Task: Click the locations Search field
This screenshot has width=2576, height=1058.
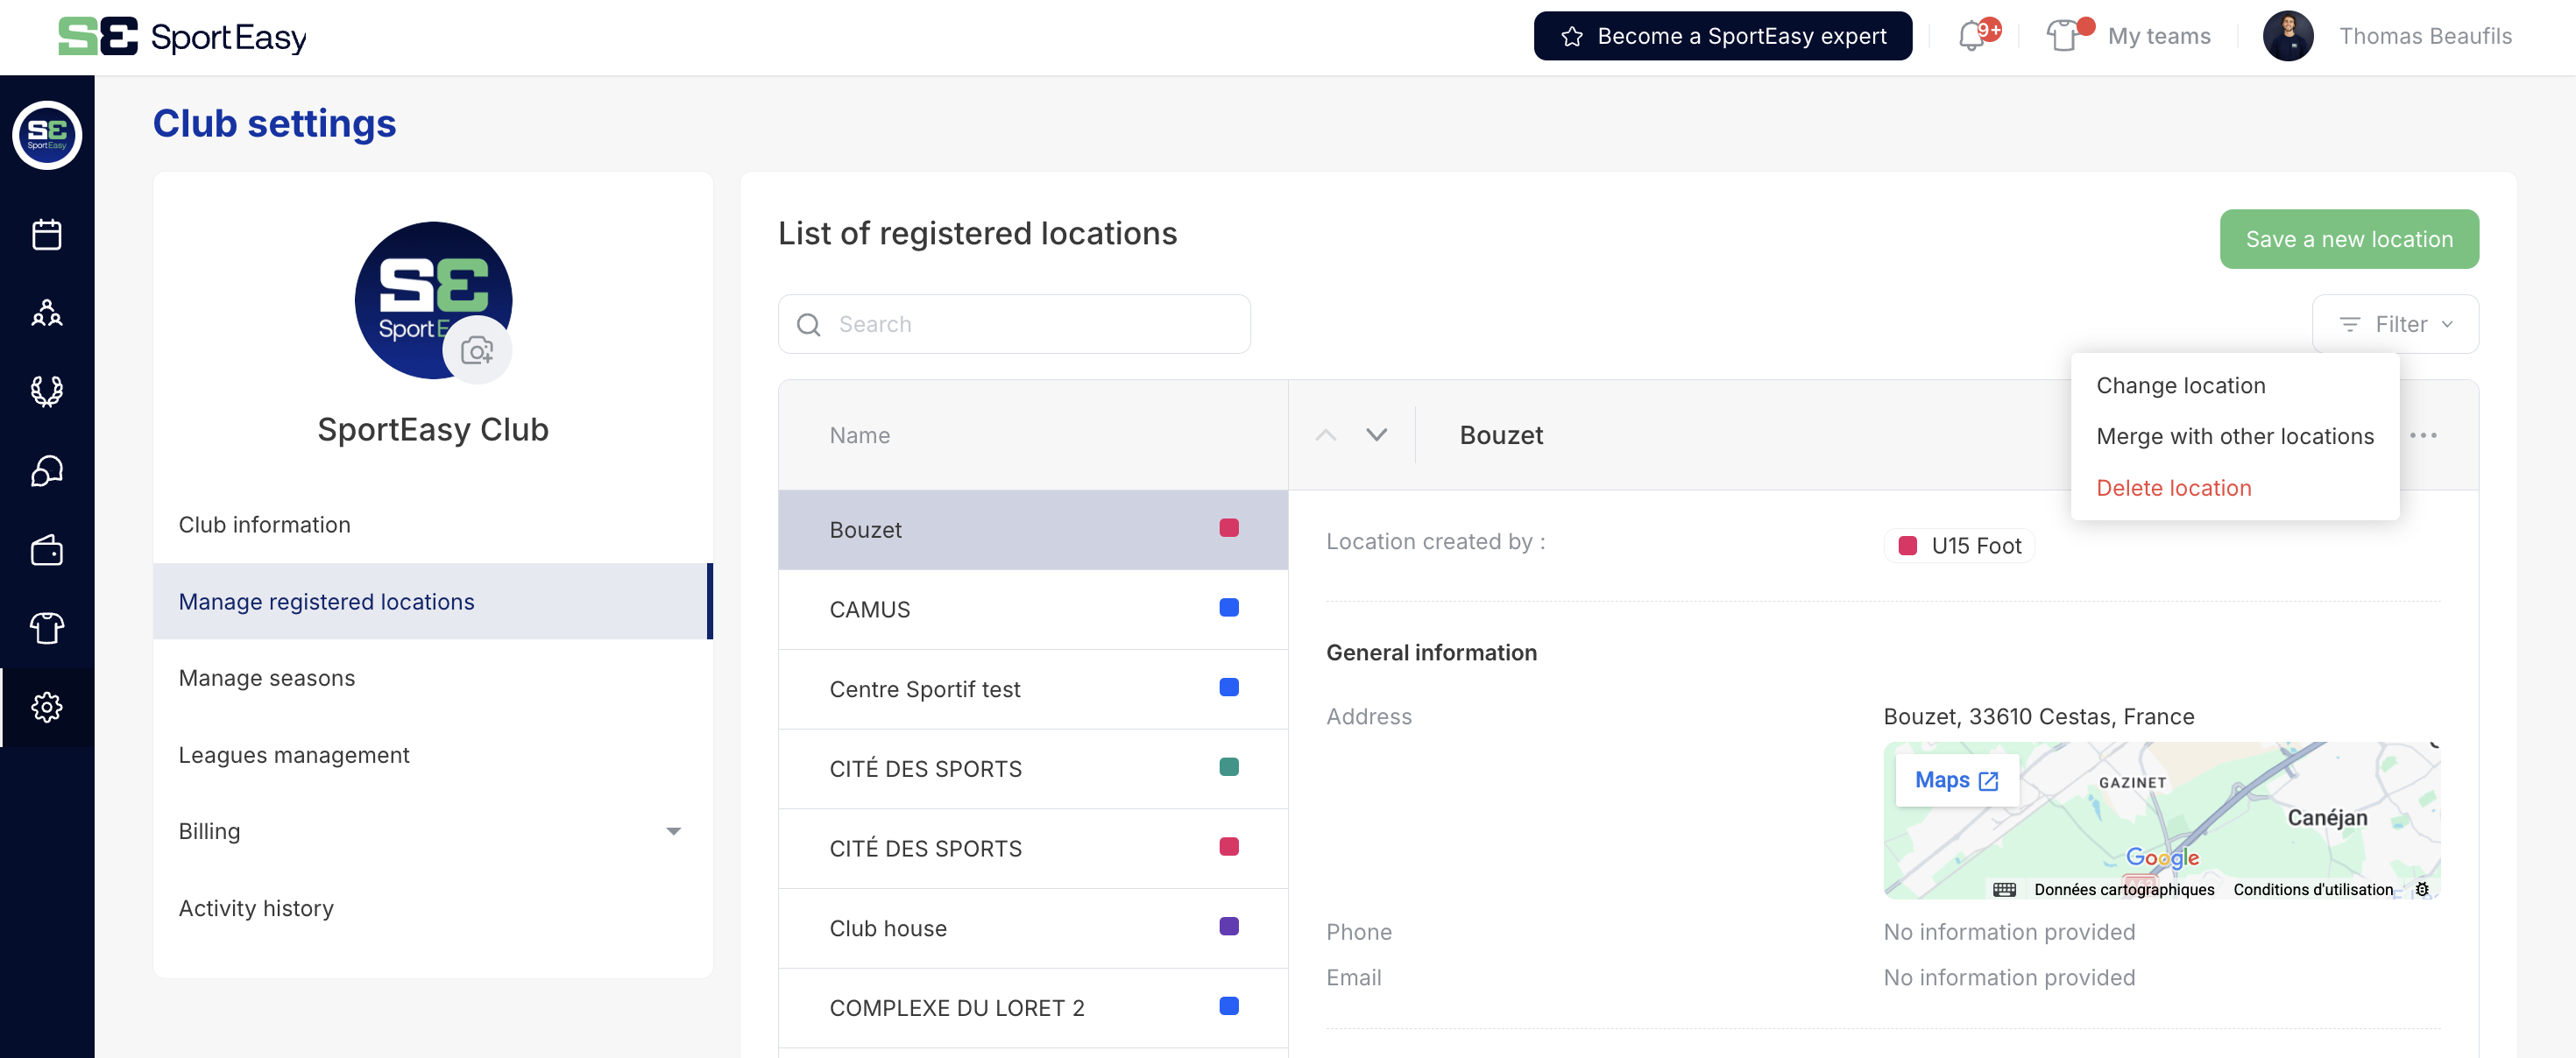Action: 1014,324
